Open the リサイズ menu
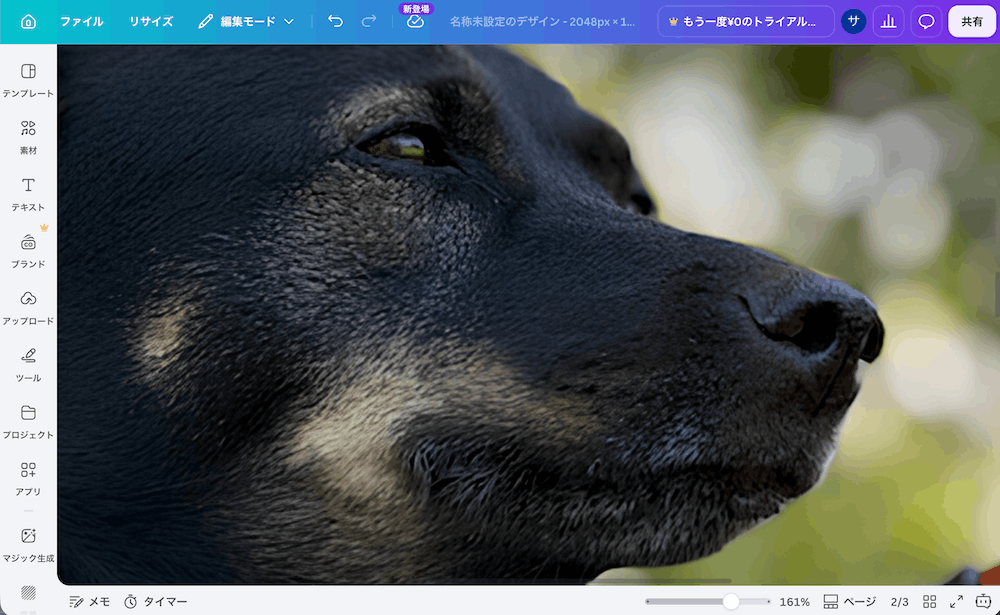1000x615 pixels. [x=151, y=22]
